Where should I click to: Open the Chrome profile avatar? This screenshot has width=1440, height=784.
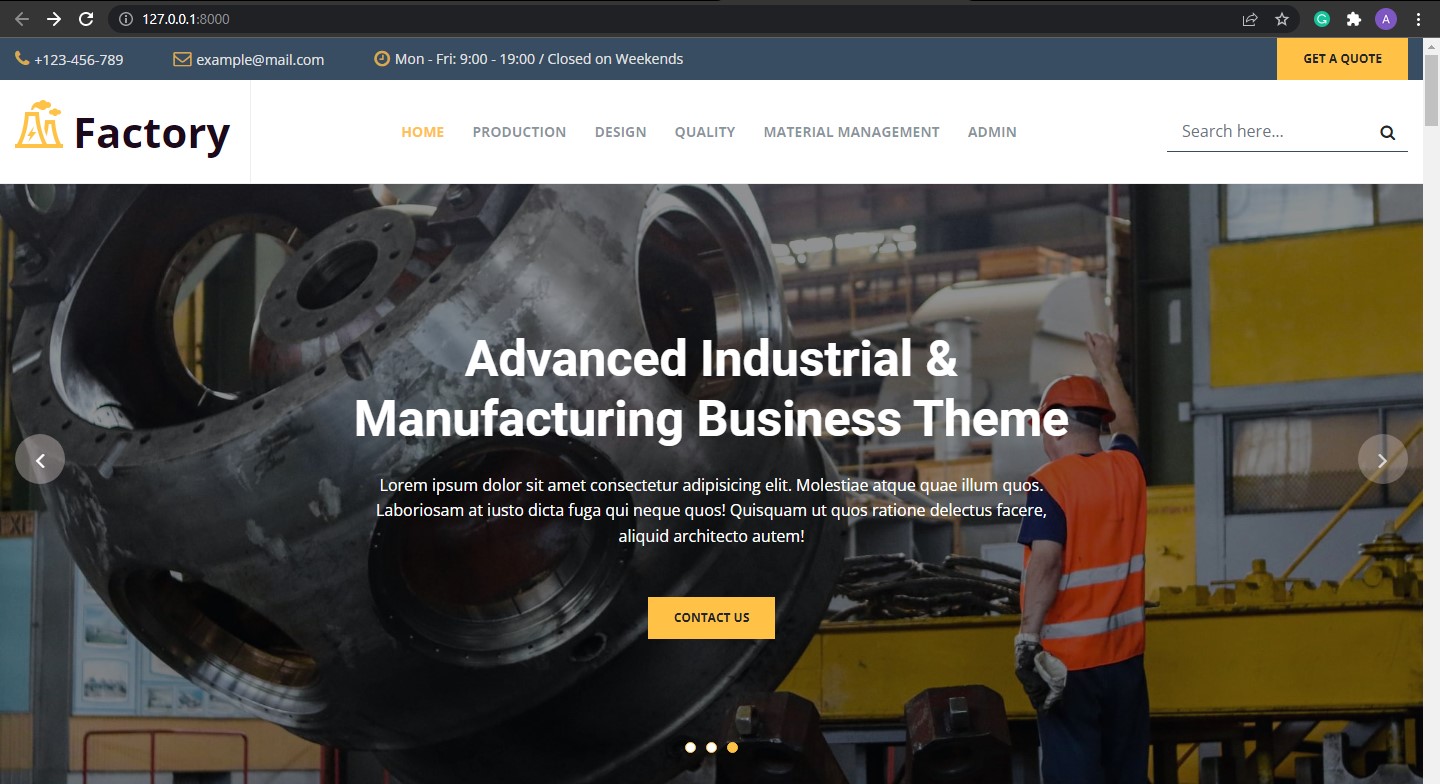pyautogui.click(x=1386, y=19)
